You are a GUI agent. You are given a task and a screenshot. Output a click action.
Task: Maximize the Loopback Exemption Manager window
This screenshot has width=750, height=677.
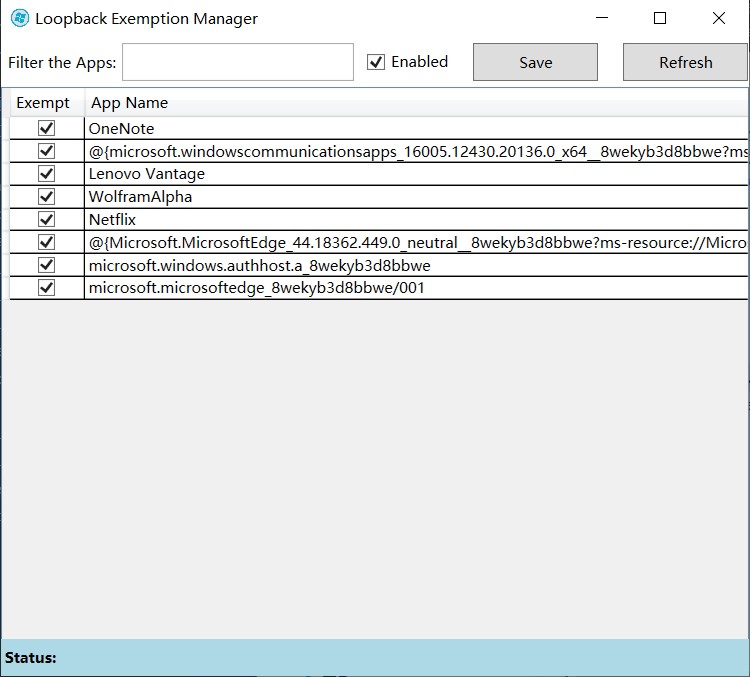(x=660, y=18)
